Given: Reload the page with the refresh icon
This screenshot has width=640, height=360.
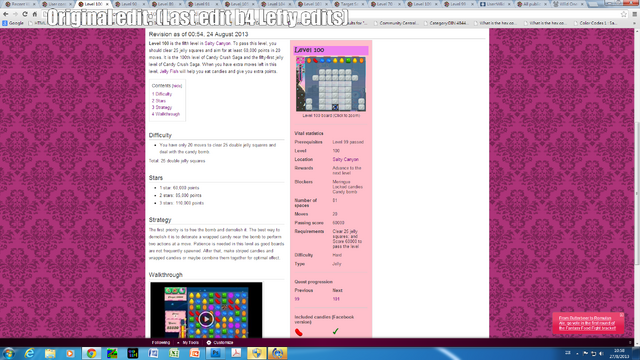Looking at the screenshot, I should tap(25, 14).
